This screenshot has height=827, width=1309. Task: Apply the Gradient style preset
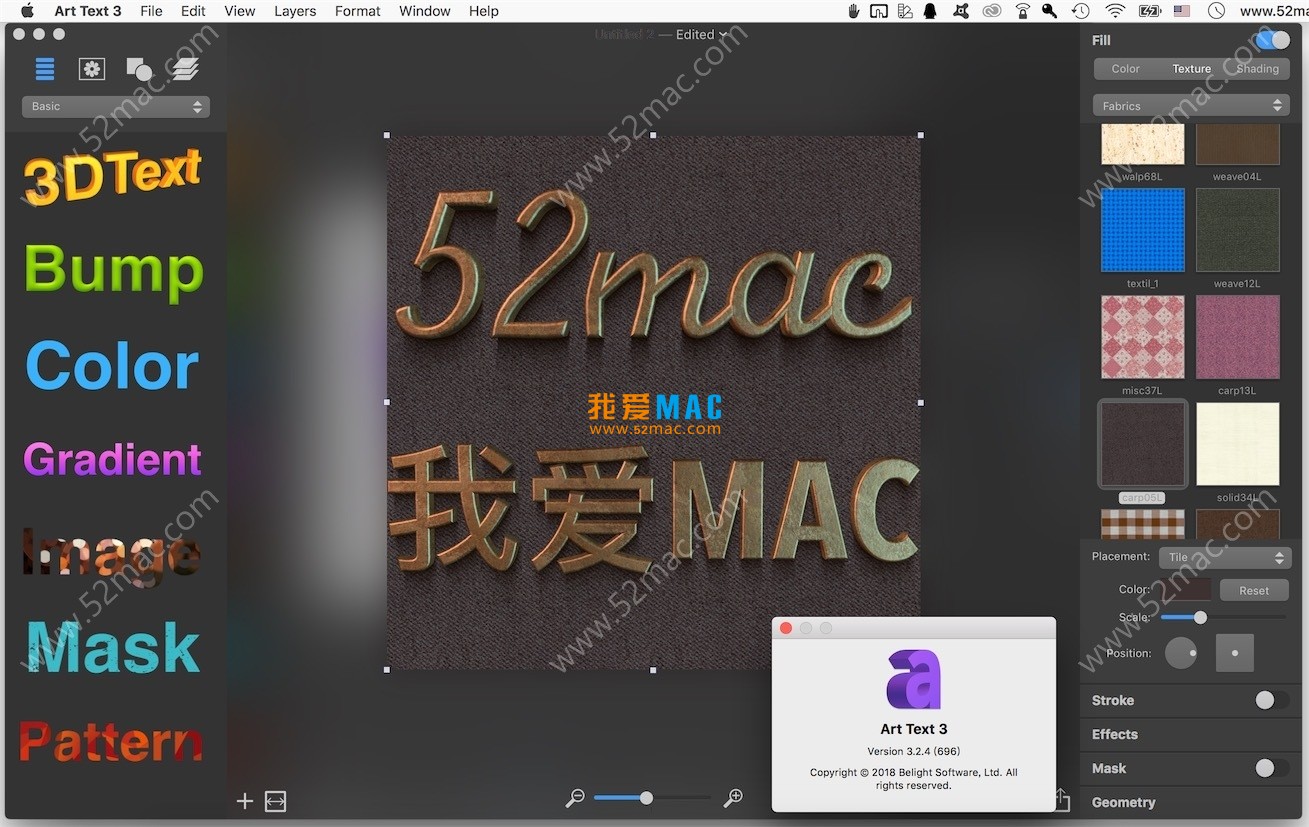[x=113, y=460]
